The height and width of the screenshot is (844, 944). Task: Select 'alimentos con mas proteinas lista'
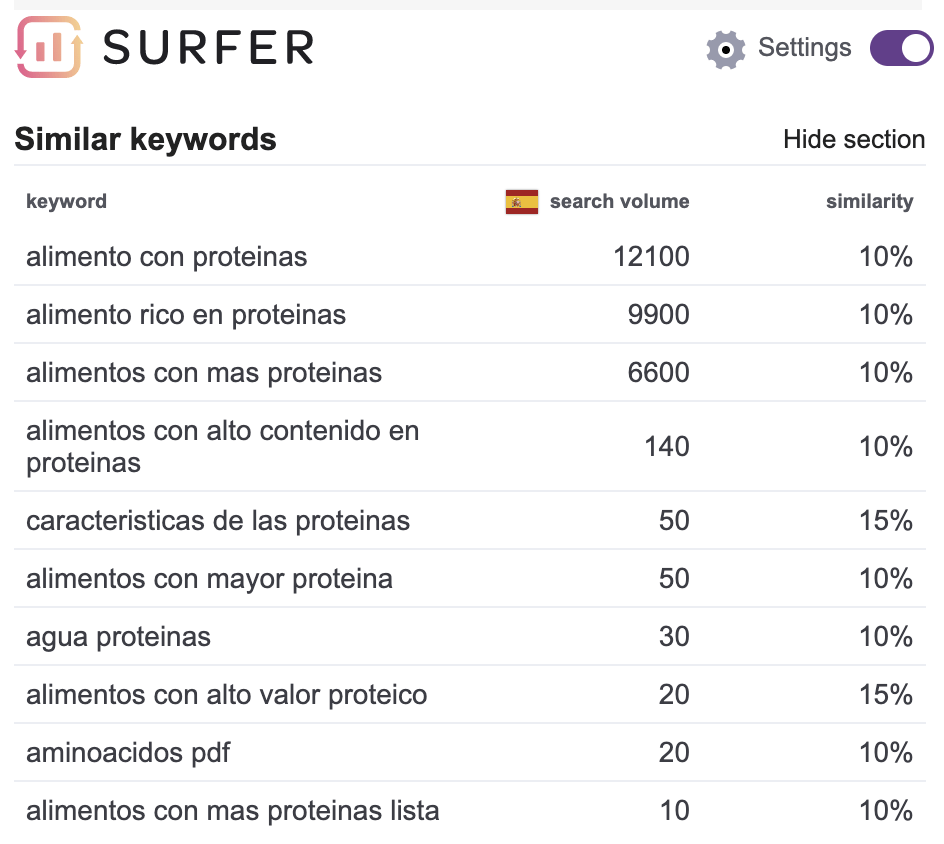[232, 811]
